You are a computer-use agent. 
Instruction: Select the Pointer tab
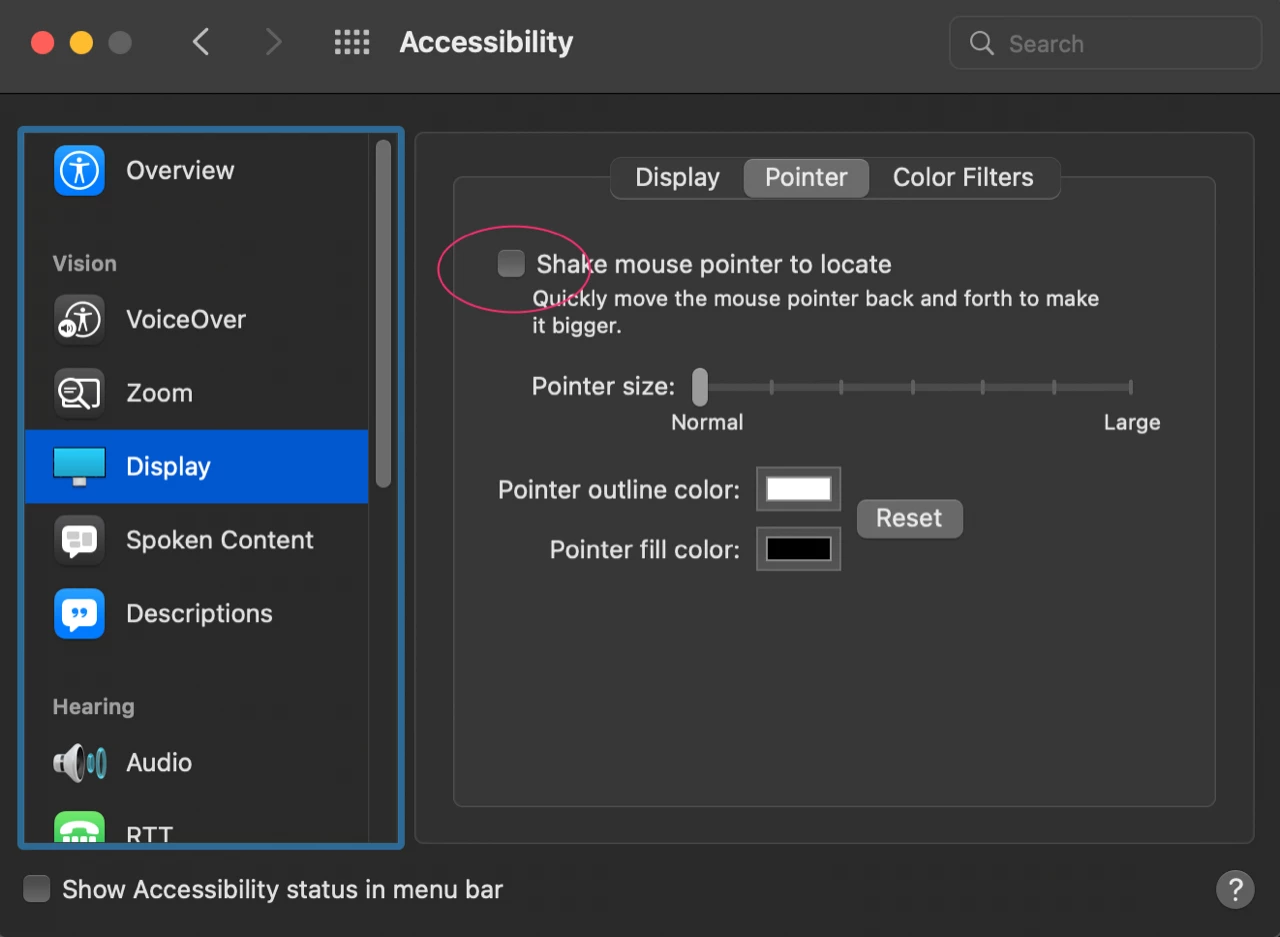coord(806,177)
